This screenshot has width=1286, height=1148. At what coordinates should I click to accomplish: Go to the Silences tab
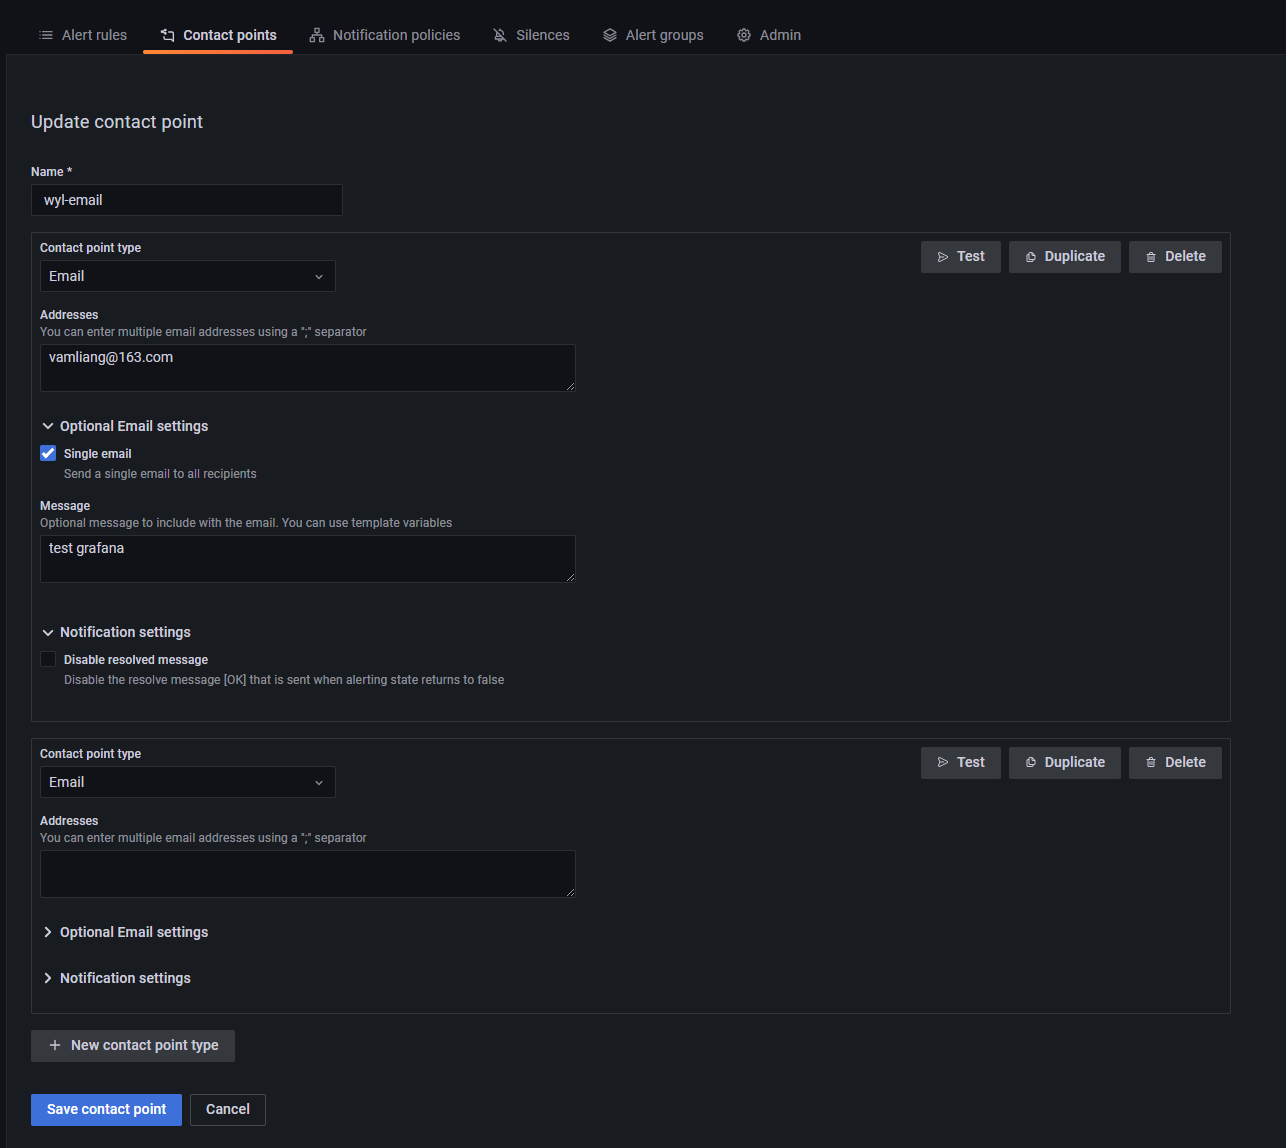click(531, 35)
